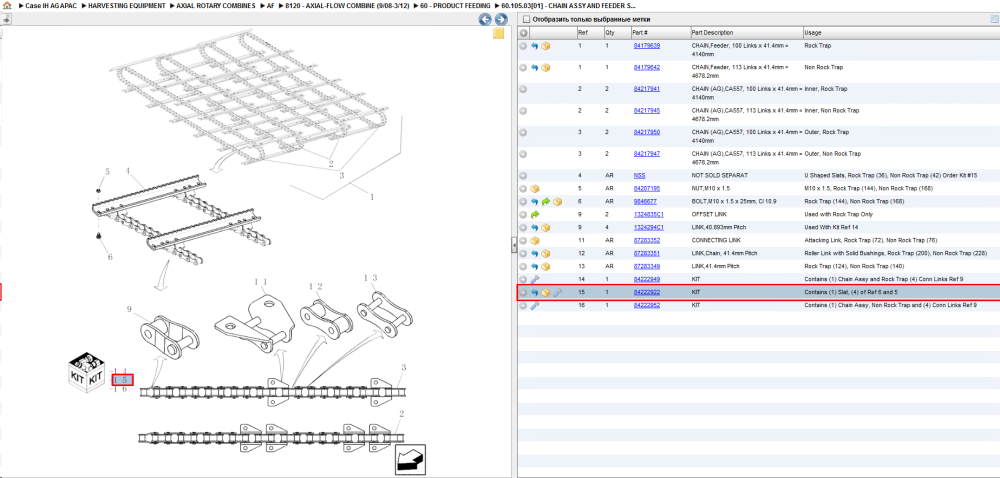The height and width of the screenshot is (478, 1000).
Task: Open the yellow note icon above diagram
Action: pyautogui.click(x=499, y=34)
